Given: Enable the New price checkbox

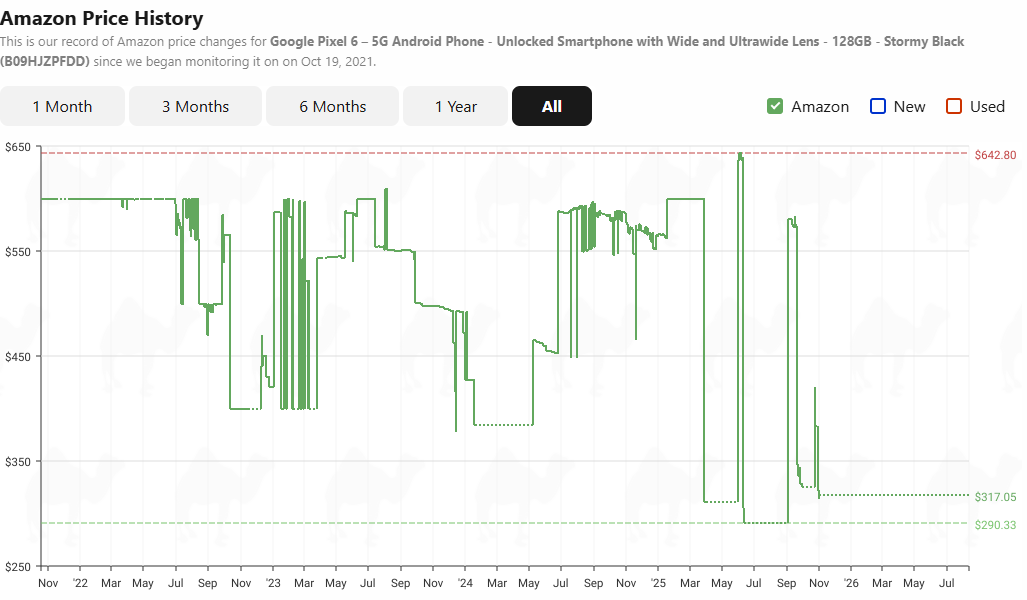Looking at the screenshot, I should click(878, 106).
